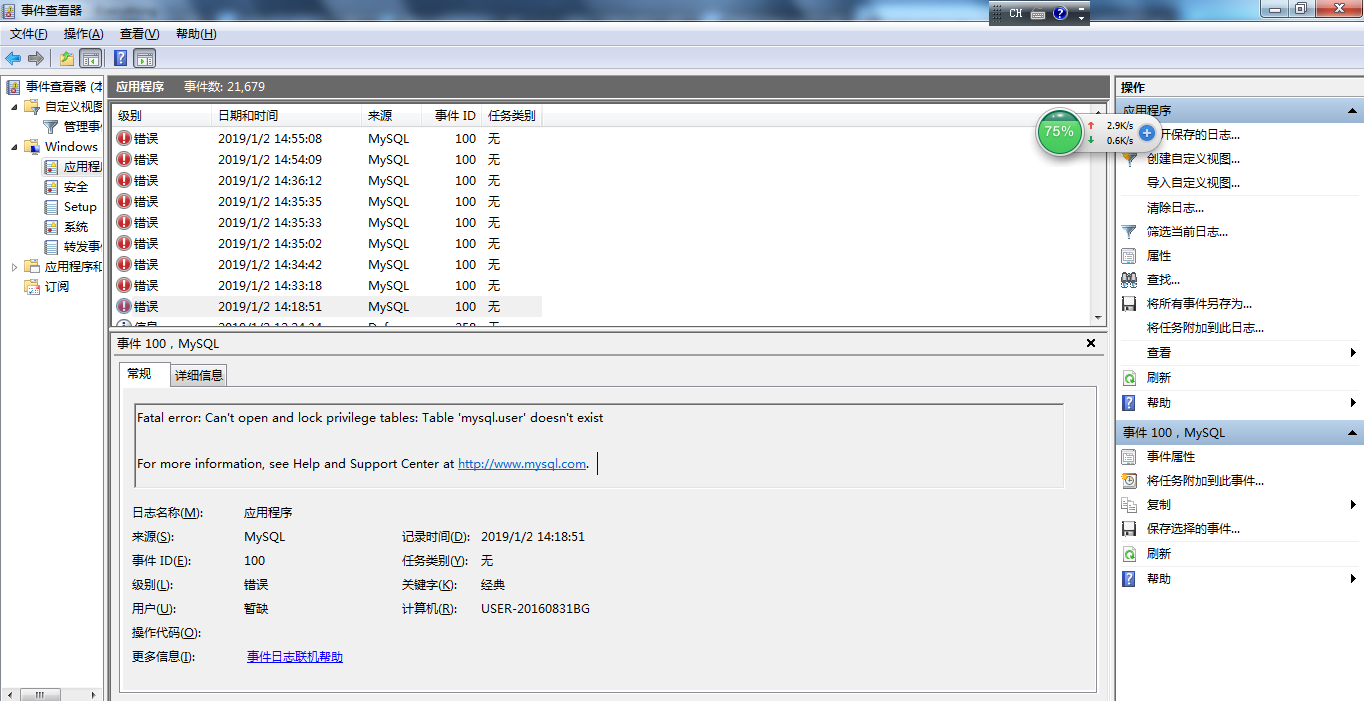Expand the 应用程序和服务日志 tree node

point(13,266)
